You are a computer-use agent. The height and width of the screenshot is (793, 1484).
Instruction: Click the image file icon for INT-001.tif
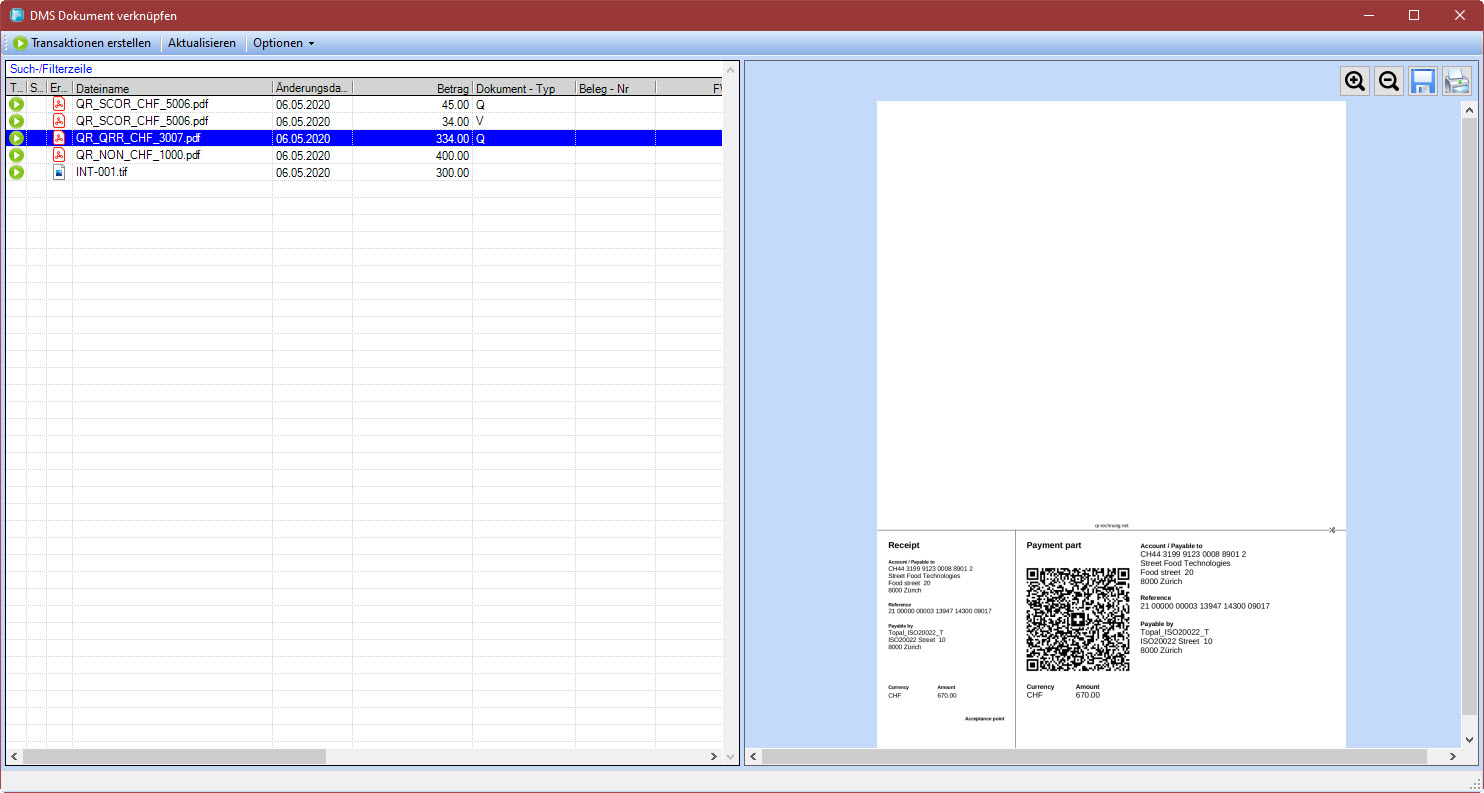(x=59, y=173)
